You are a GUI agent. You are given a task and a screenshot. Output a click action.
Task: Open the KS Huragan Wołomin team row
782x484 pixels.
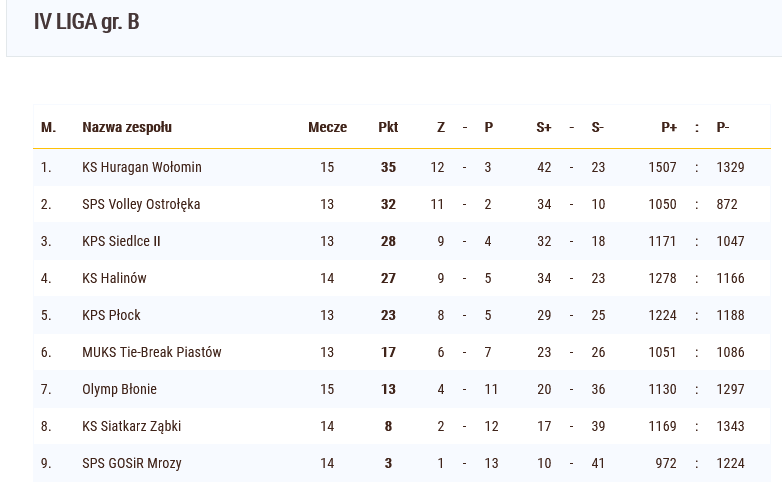click(x=402, y=167)
